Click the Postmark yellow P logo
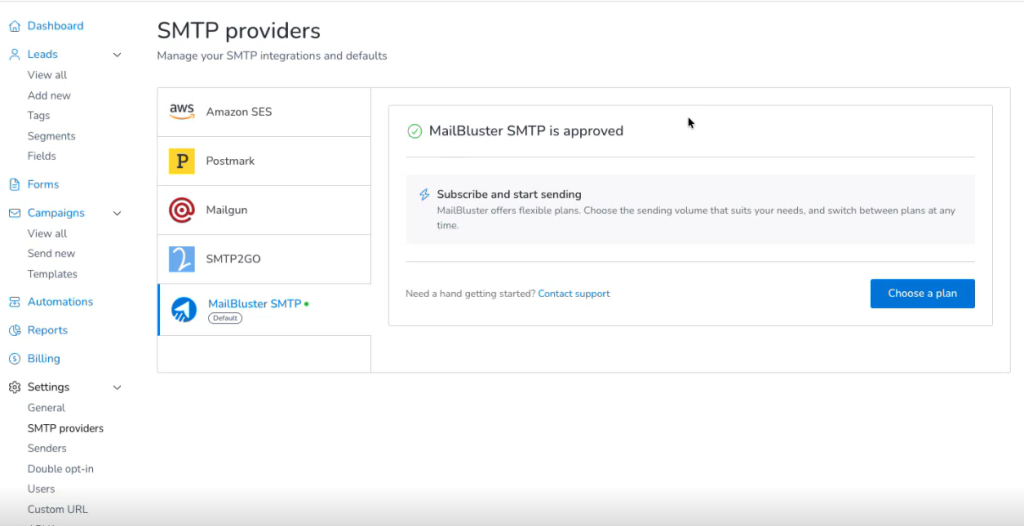The width and height of the screenshot is (1024, 526). [x=182, y=161]
